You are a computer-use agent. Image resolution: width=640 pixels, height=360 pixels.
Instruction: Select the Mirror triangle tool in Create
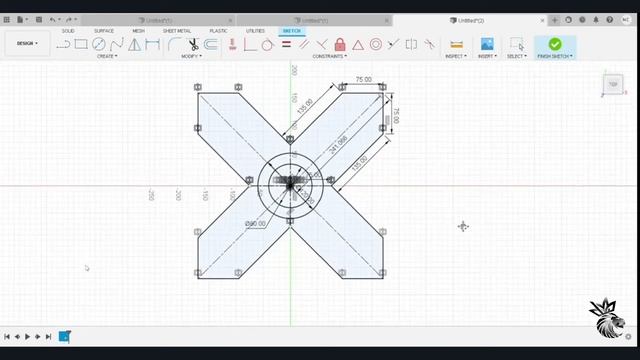point(135,44)
